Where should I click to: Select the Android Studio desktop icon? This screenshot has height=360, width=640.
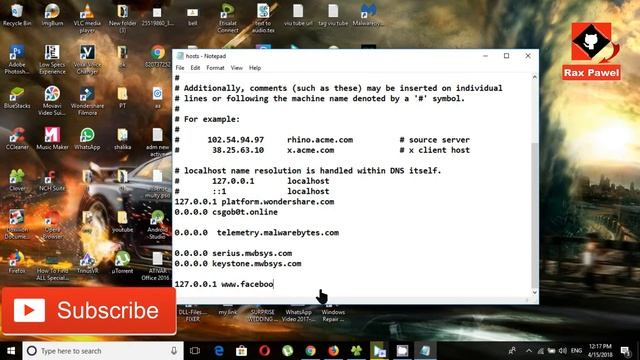coord(158,224)
